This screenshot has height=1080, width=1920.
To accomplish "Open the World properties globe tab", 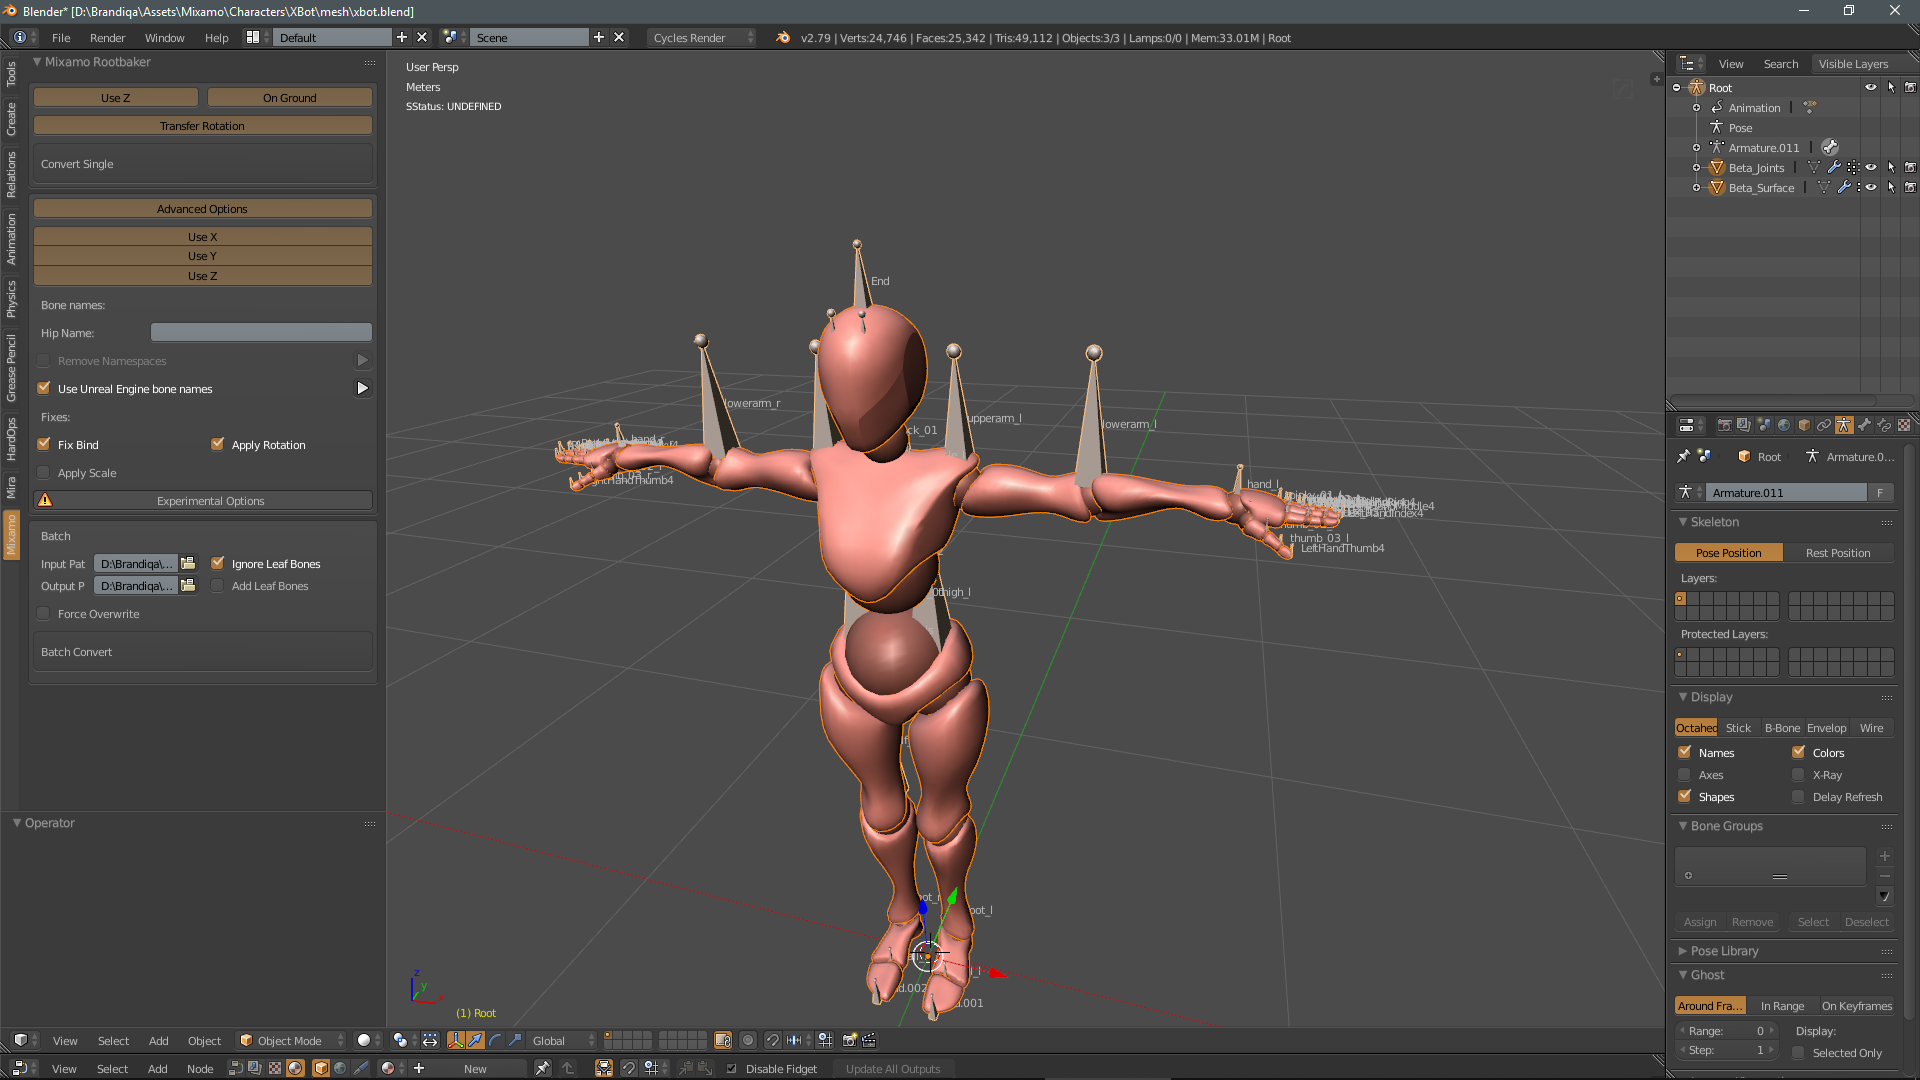I will coord(1784,425).
